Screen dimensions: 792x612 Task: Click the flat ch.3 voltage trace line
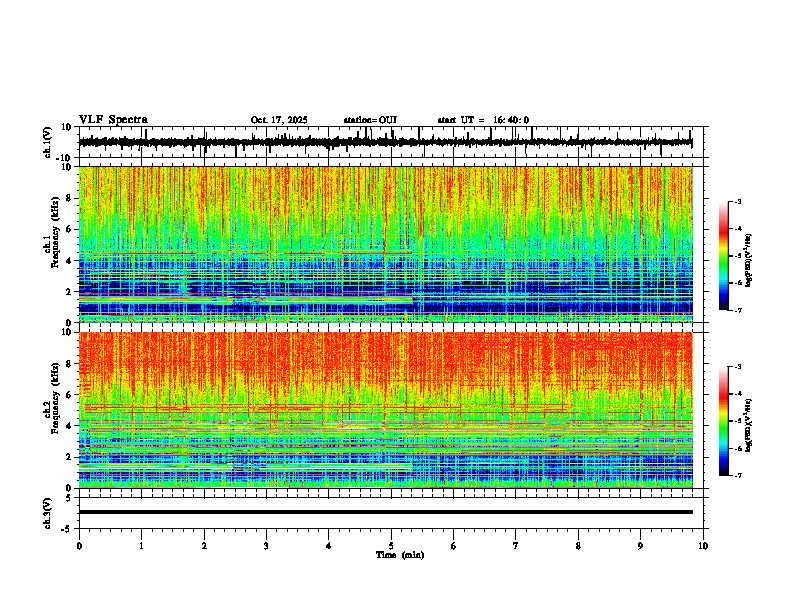(x=386, y=512)
